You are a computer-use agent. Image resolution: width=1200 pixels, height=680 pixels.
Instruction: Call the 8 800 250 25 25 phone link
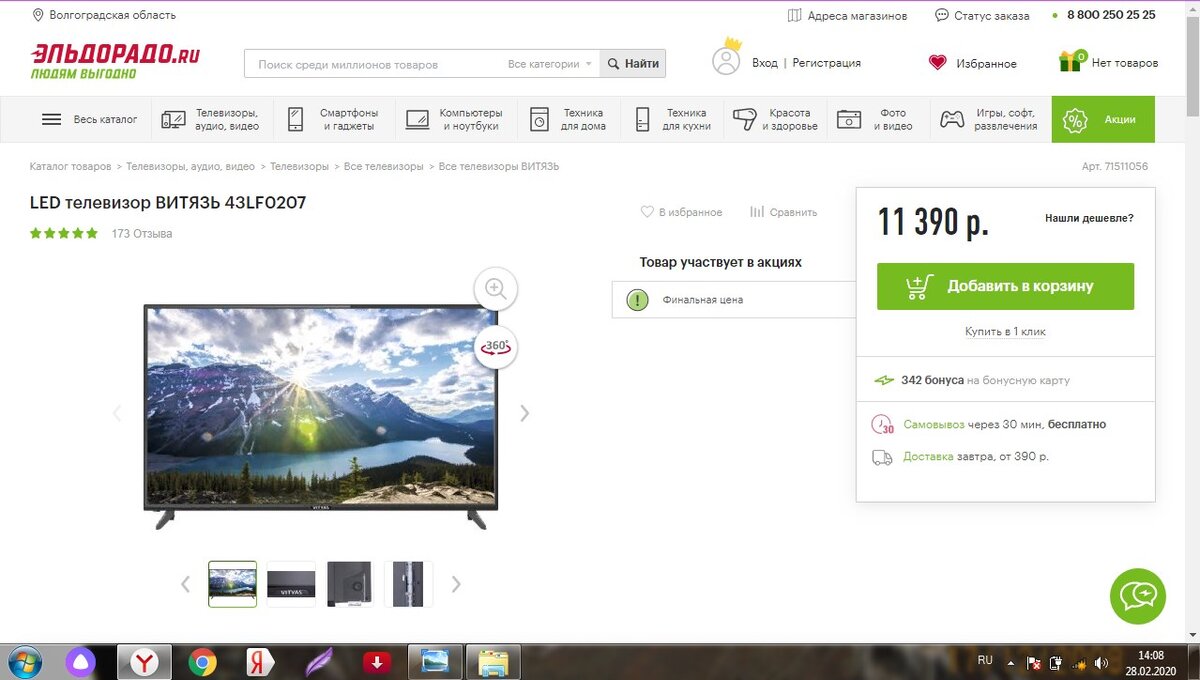[1111, 15]
